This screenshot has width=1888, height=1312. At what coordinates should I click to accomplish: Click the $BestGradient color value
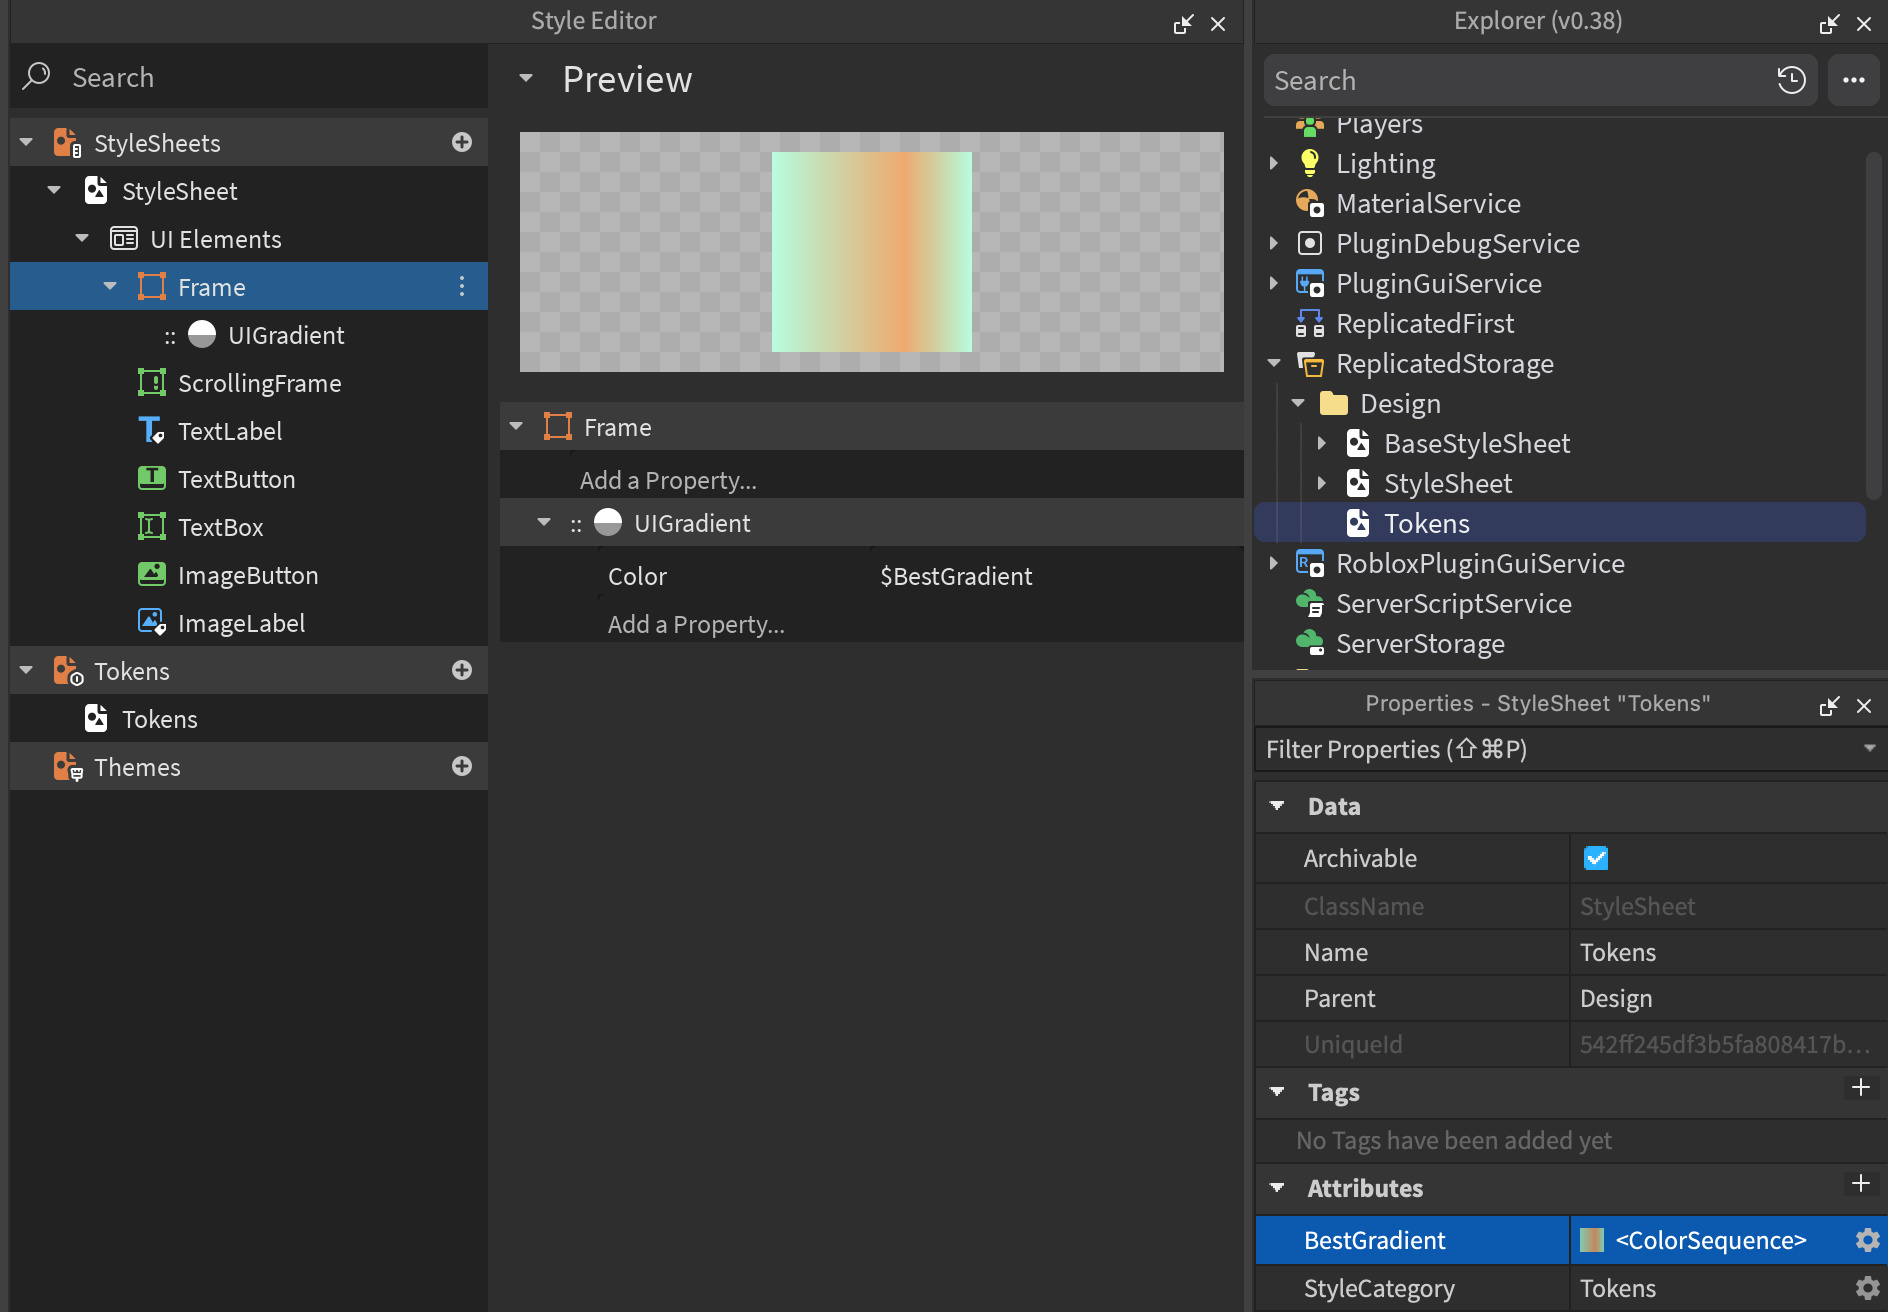[x=956, y=576]
